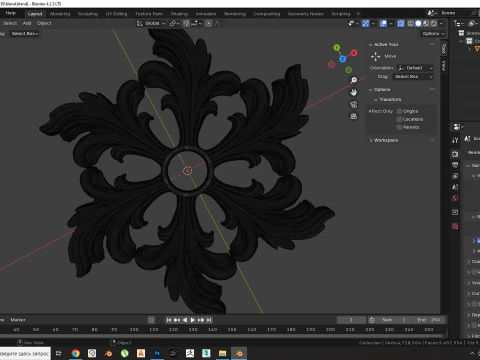Open the viewport shading options dropdown arrow

(441, 23)
